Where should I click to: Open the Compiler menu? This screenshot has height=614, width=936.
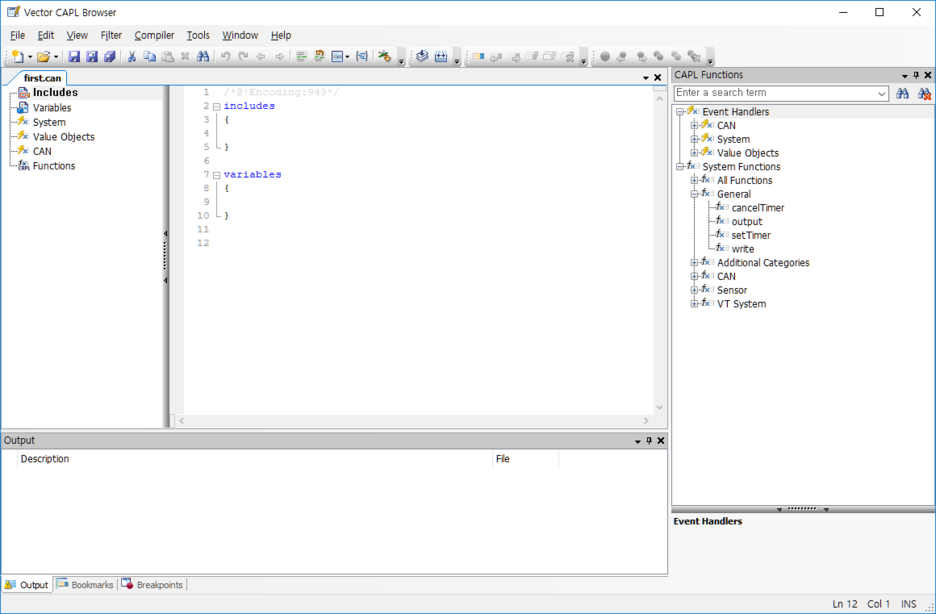[154, 35]
